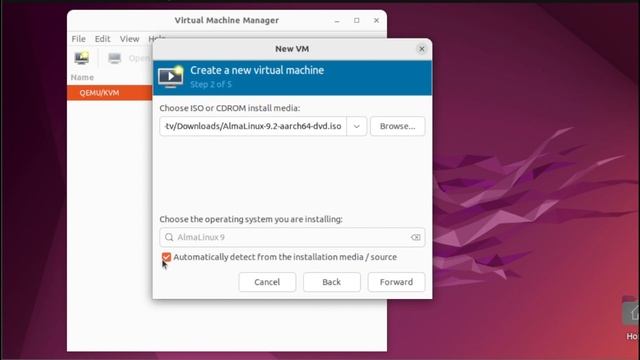Select the QEMU/KVM connection row
Screen dimensions: 640x360
110,93
